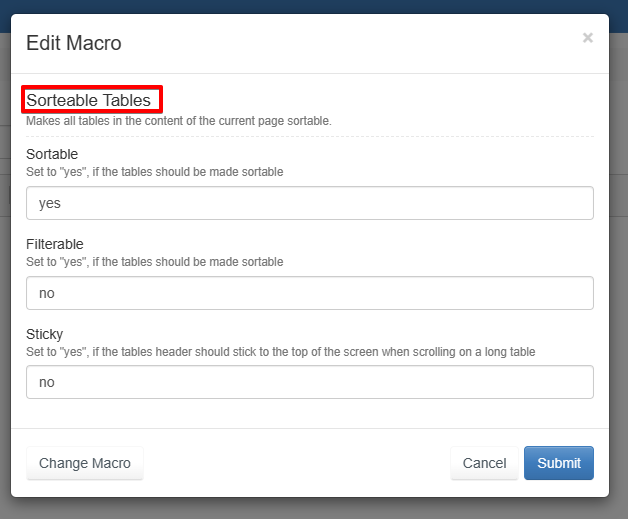Submit the macro settings
The image size is (628, 519).
(558, 463)
